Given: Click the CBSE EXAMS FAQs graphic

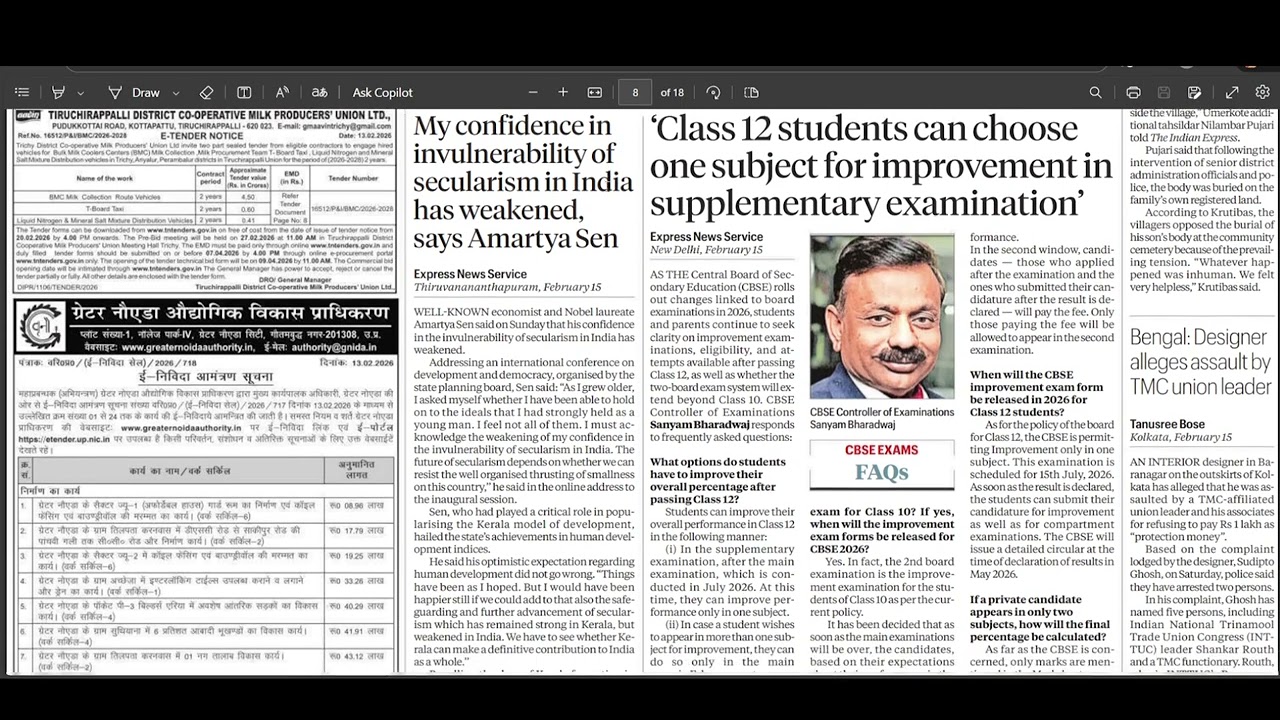Looking at the screenshot, I should [882, 464].
